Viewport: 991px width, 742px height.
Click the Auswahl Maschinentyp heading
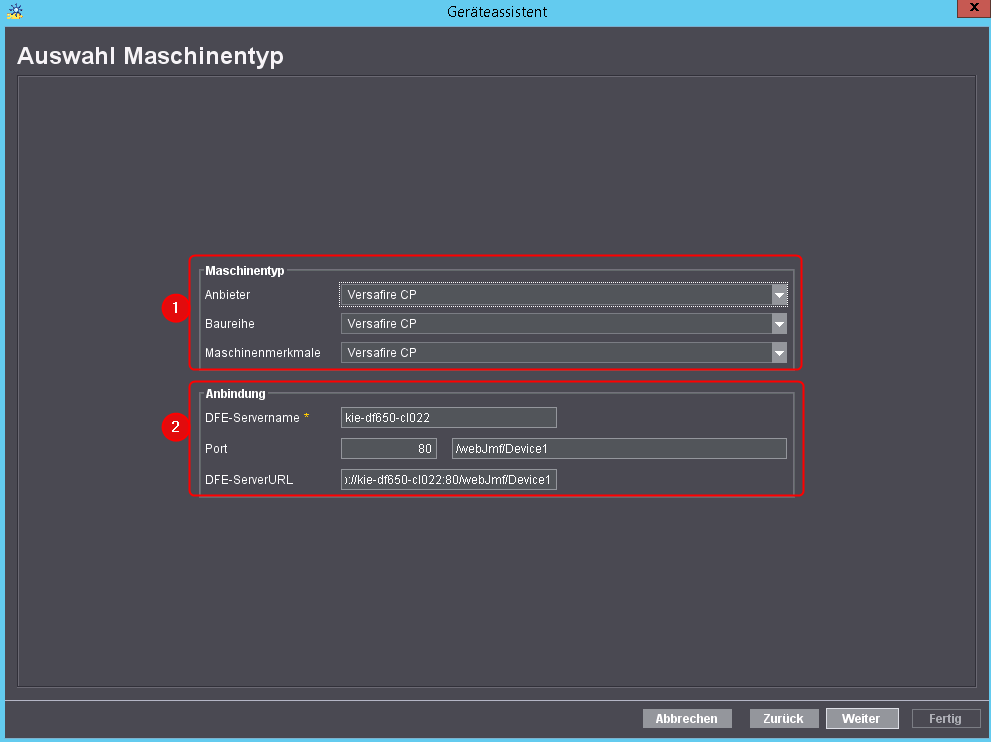[150, 56]
